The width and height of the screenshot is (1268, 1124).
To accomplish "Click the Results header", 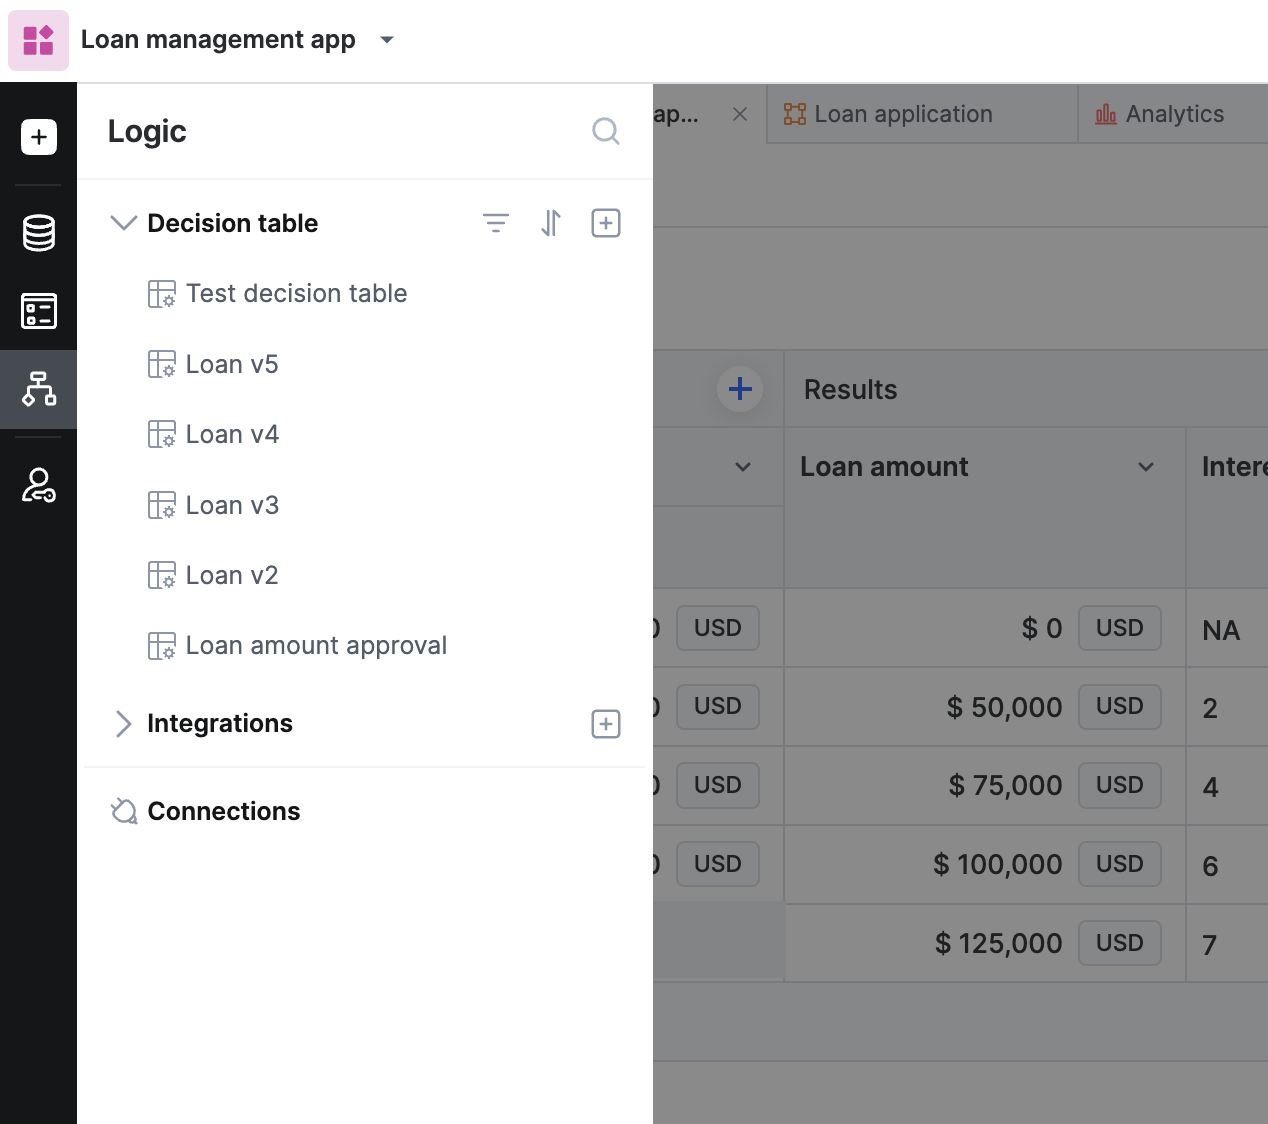I will pyautogui.click(x=851, y=390).
